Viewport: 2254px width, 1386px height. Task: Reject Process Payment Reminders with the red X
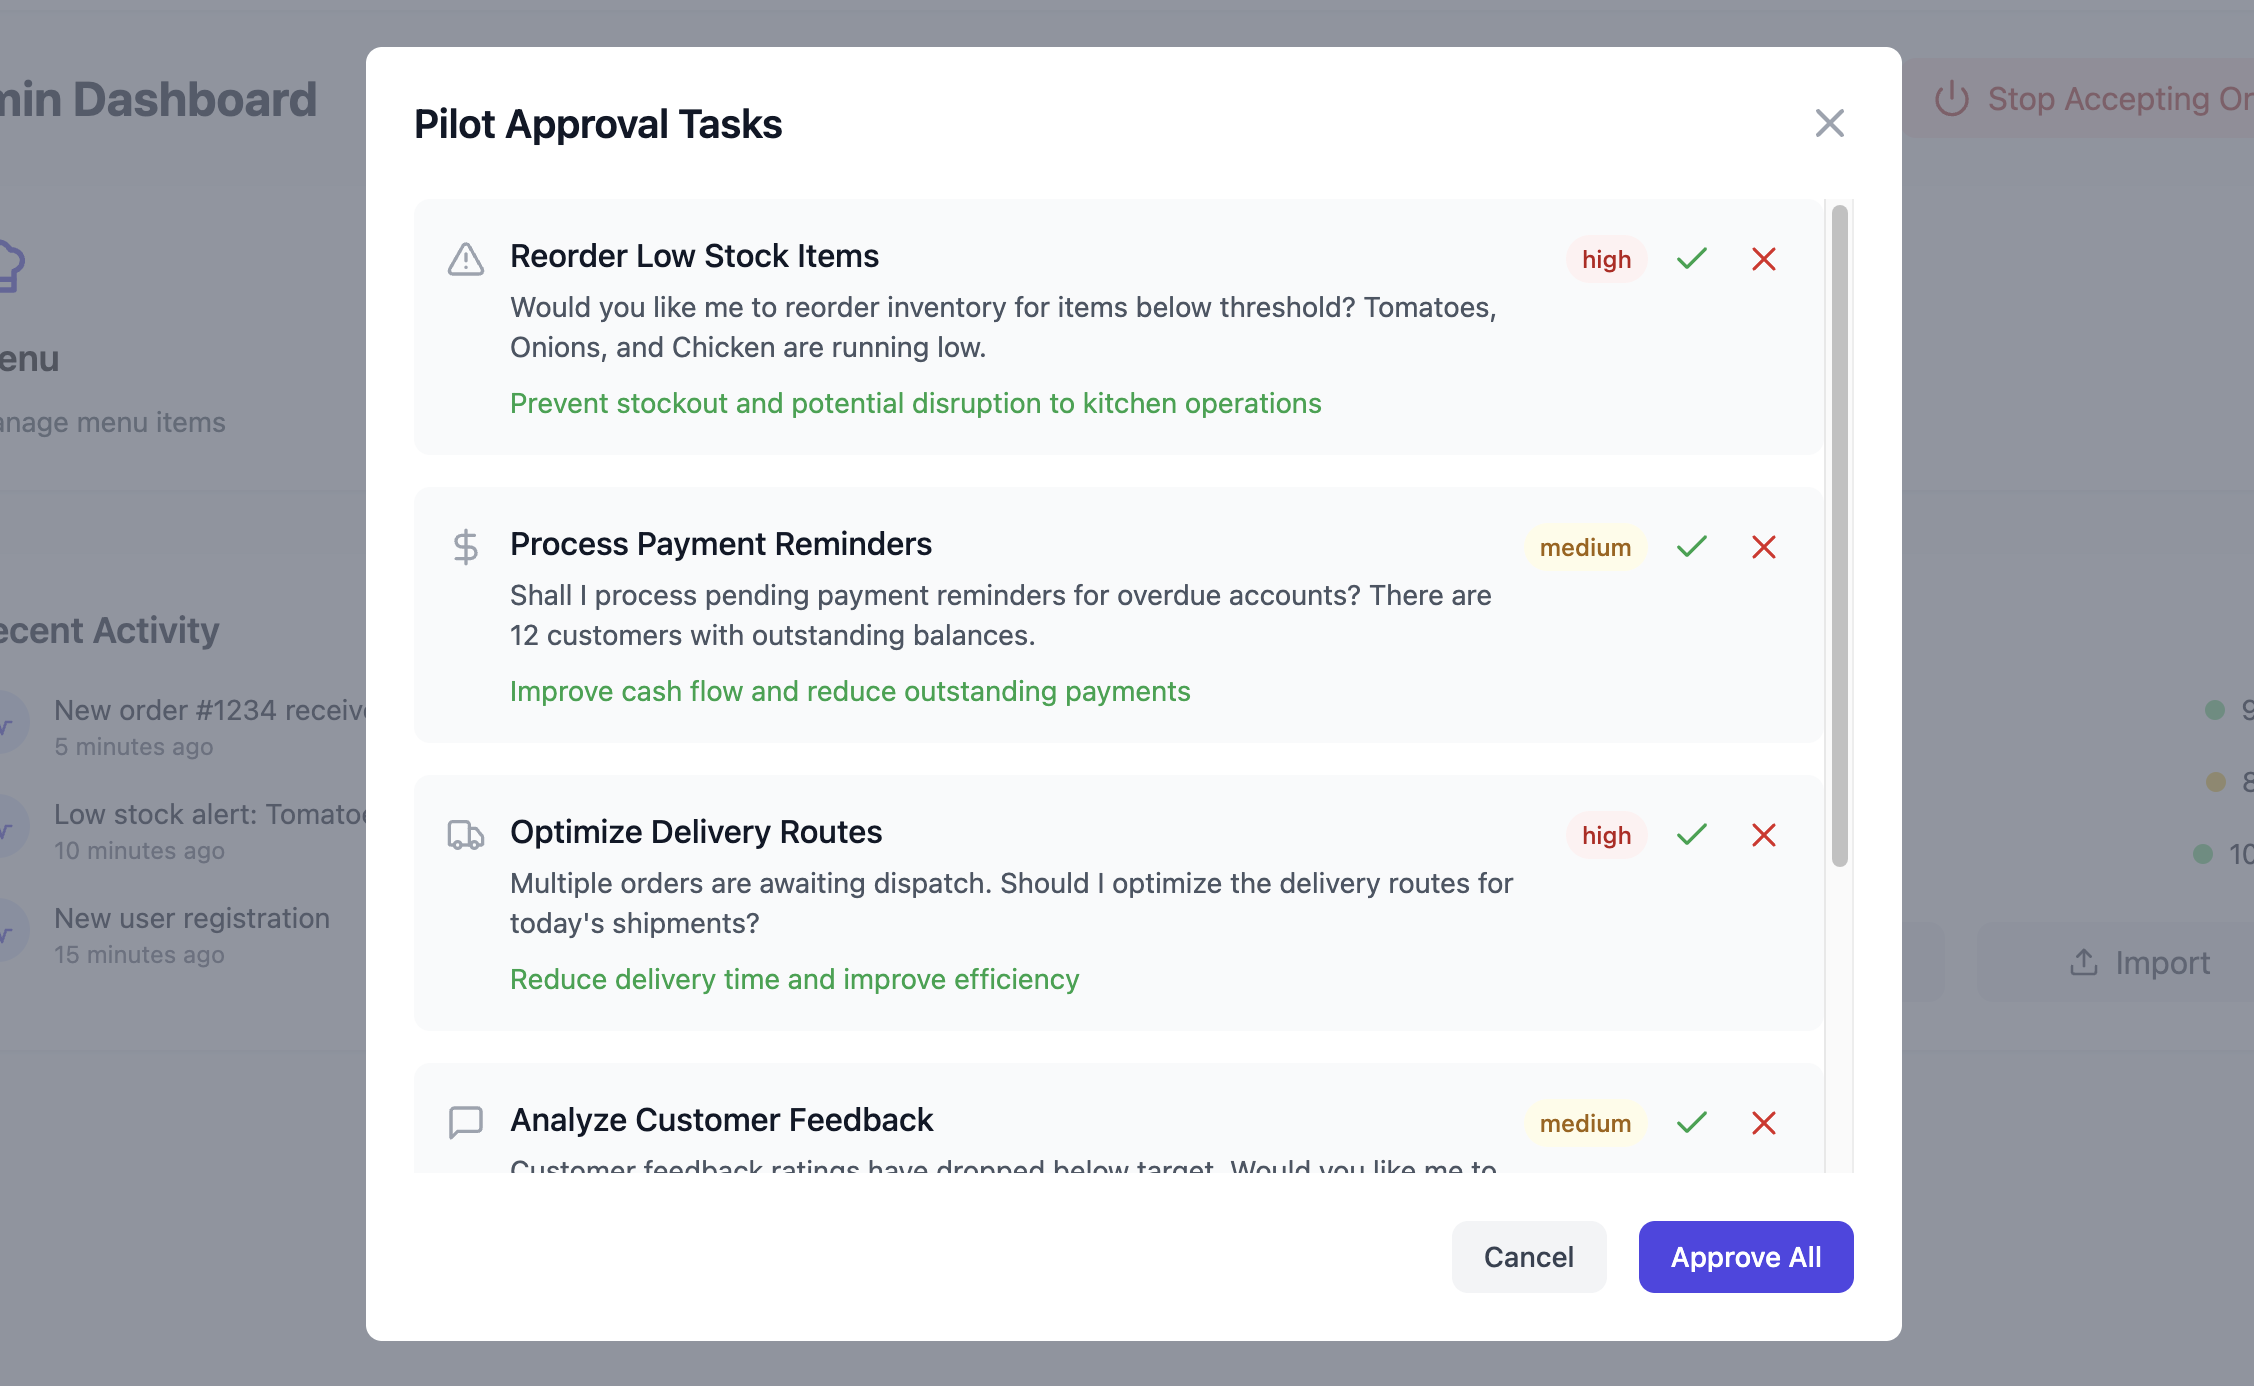[x=1764, y=547]
